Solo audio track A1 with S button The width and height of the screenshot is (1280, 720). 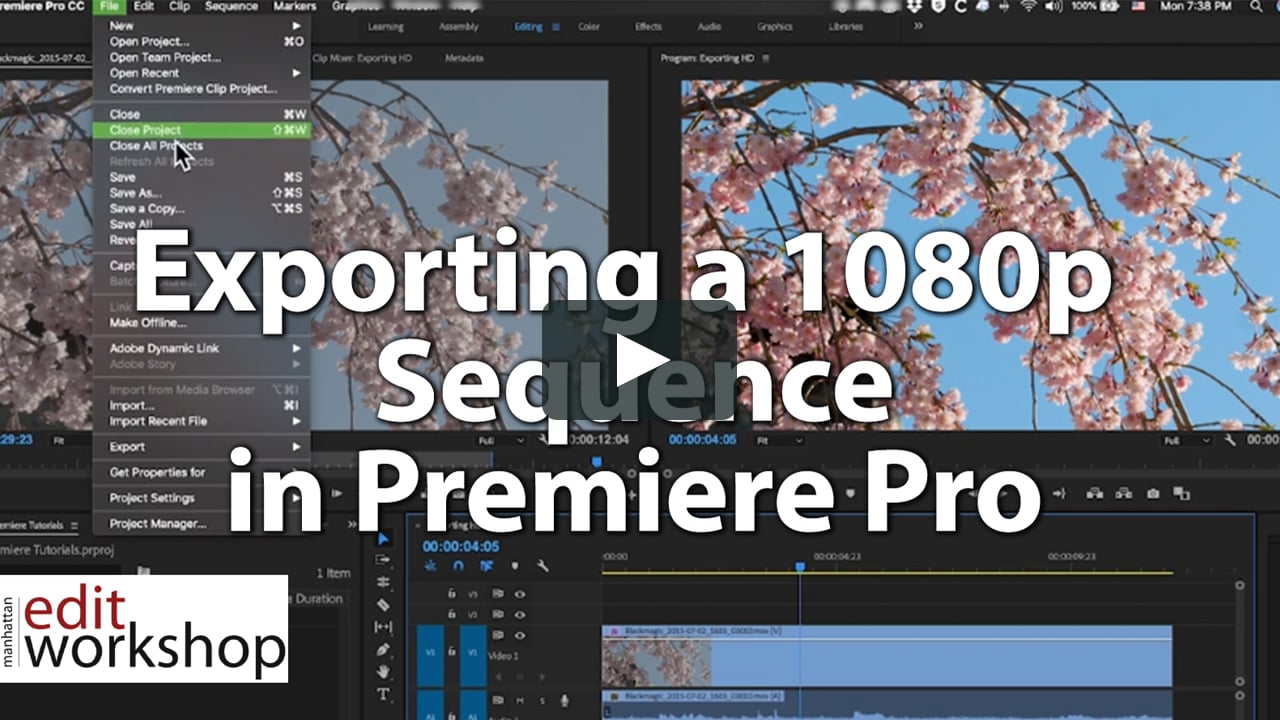543,701
